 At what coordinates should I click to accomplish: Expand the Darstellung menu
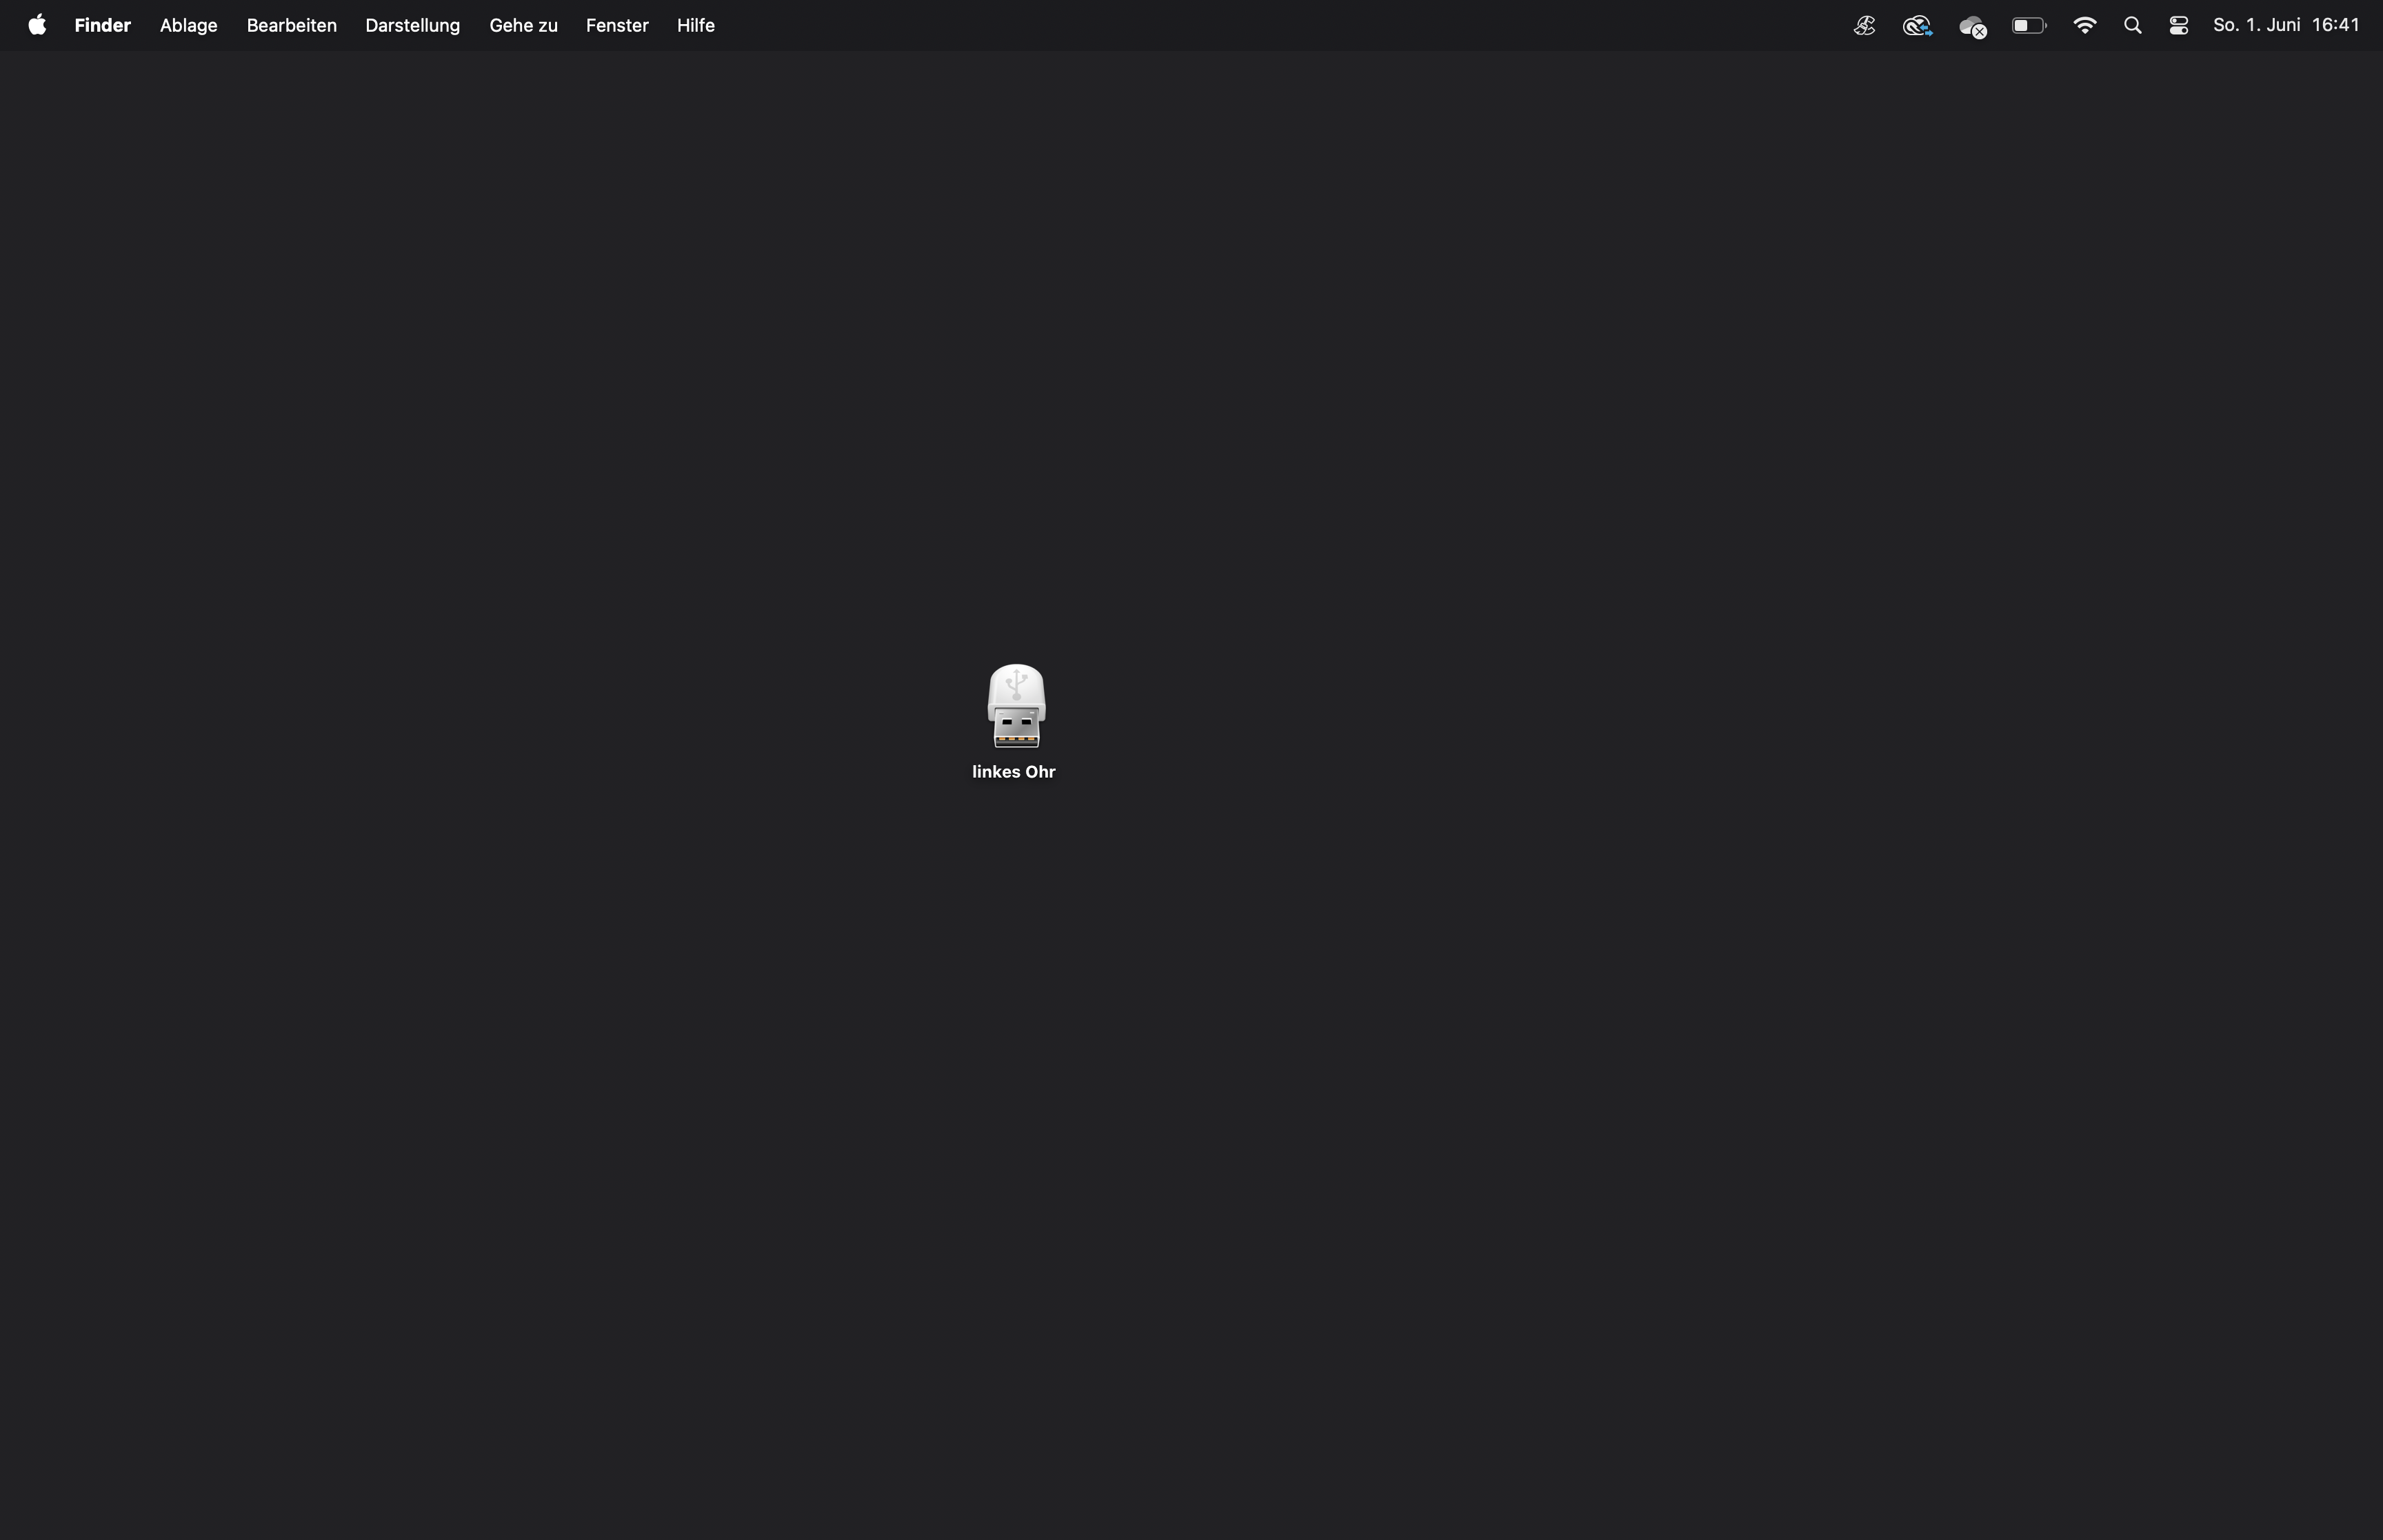(412, 25)
